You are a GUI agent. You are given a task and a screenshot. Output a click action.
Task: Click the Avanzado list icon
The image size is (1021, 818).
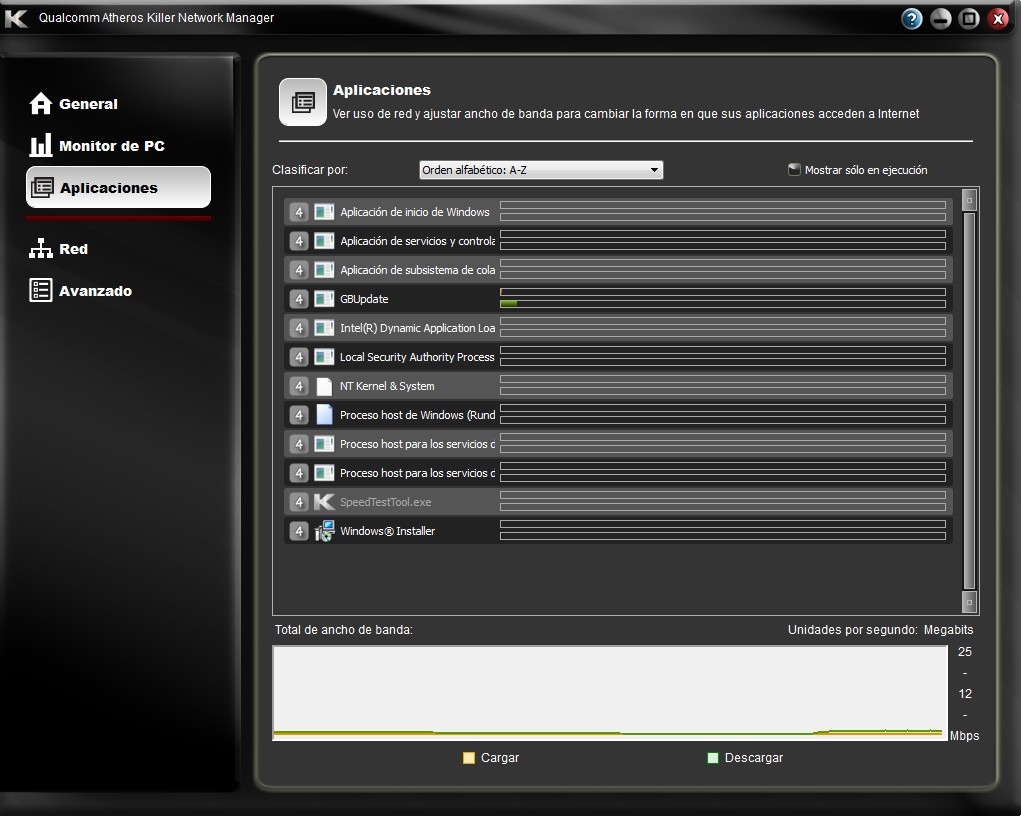(40, 290)
